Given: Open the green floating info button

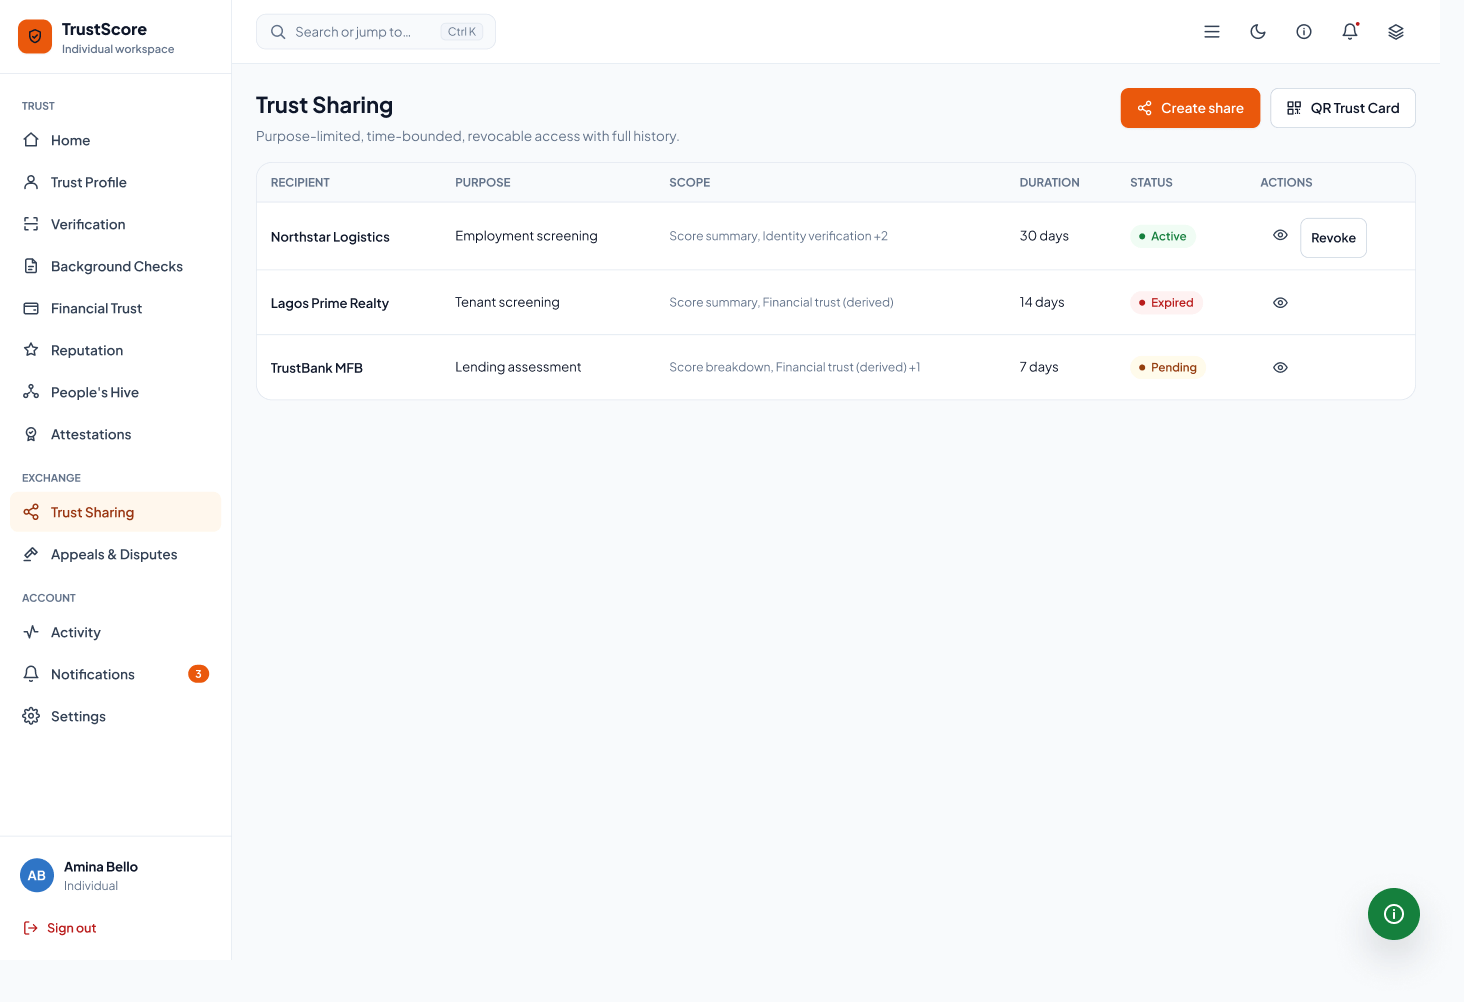Looking at the screenshot, I should pyautogui.click(x=1394, y=914).
